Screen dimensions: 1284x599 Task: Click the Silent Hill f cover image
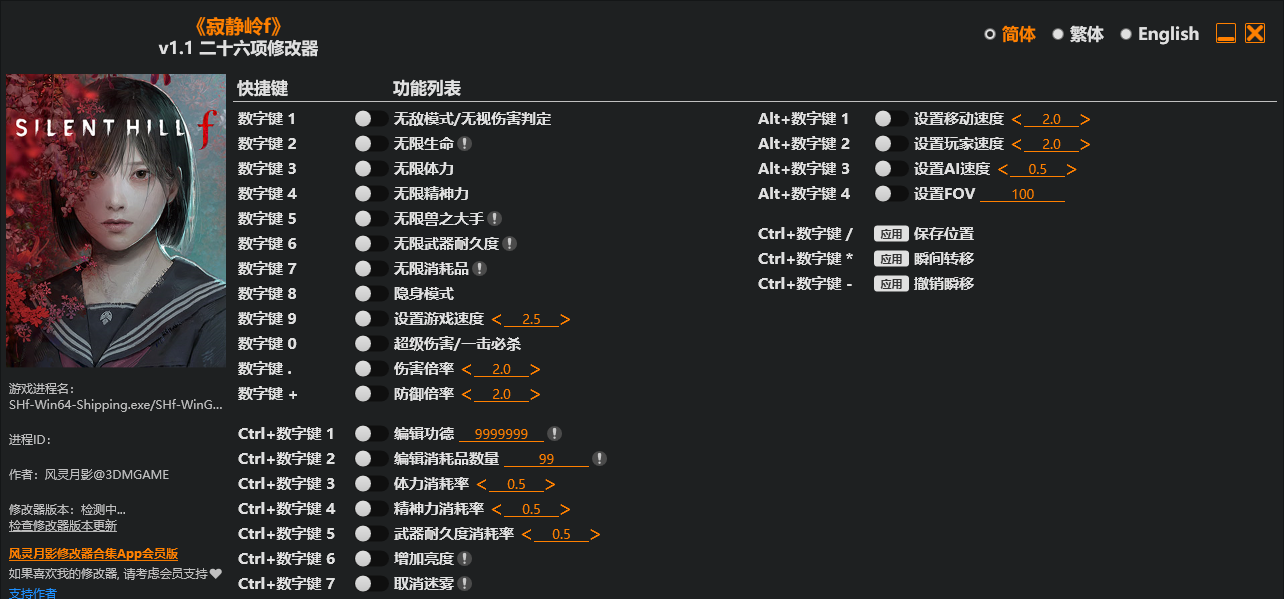115,220
